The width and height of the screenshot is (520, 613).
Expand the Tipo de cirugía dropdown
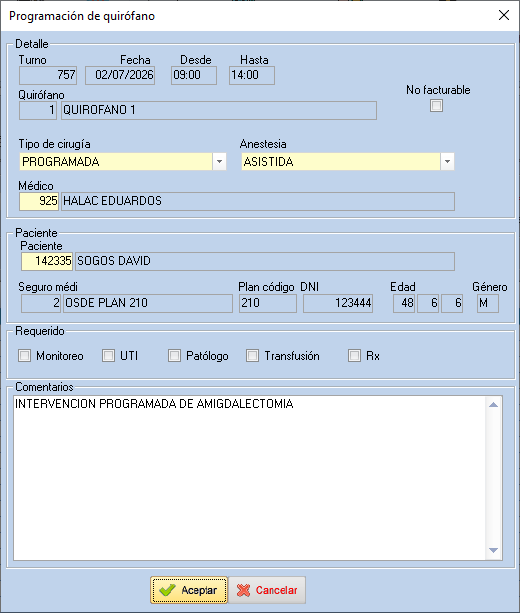(219, 161)
